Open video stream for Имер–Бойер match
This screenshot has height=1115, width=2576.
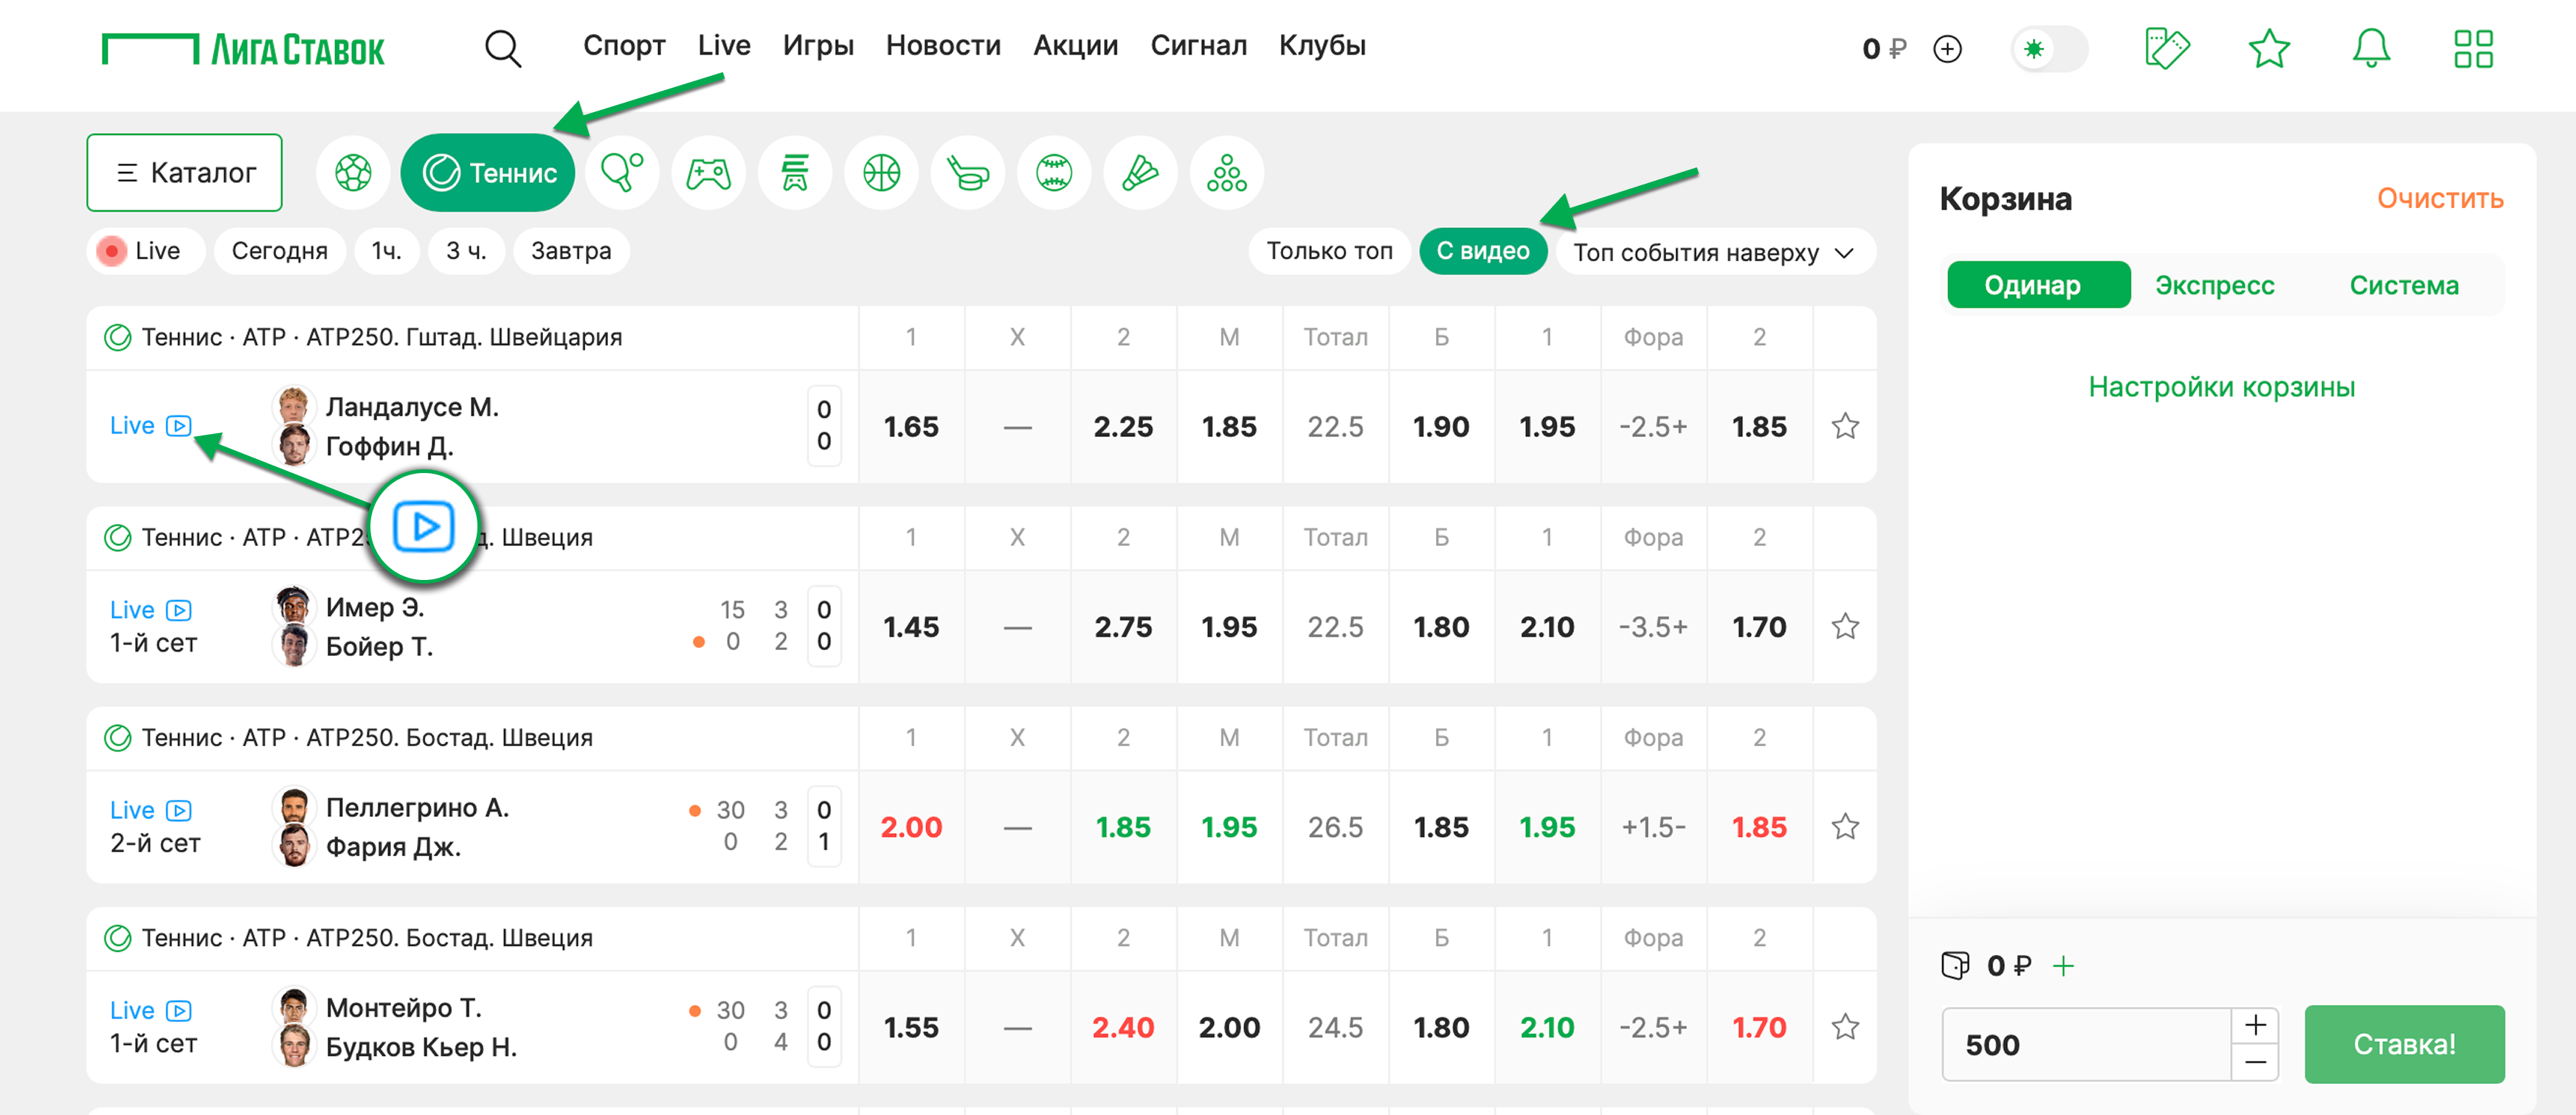coord(179,610)
